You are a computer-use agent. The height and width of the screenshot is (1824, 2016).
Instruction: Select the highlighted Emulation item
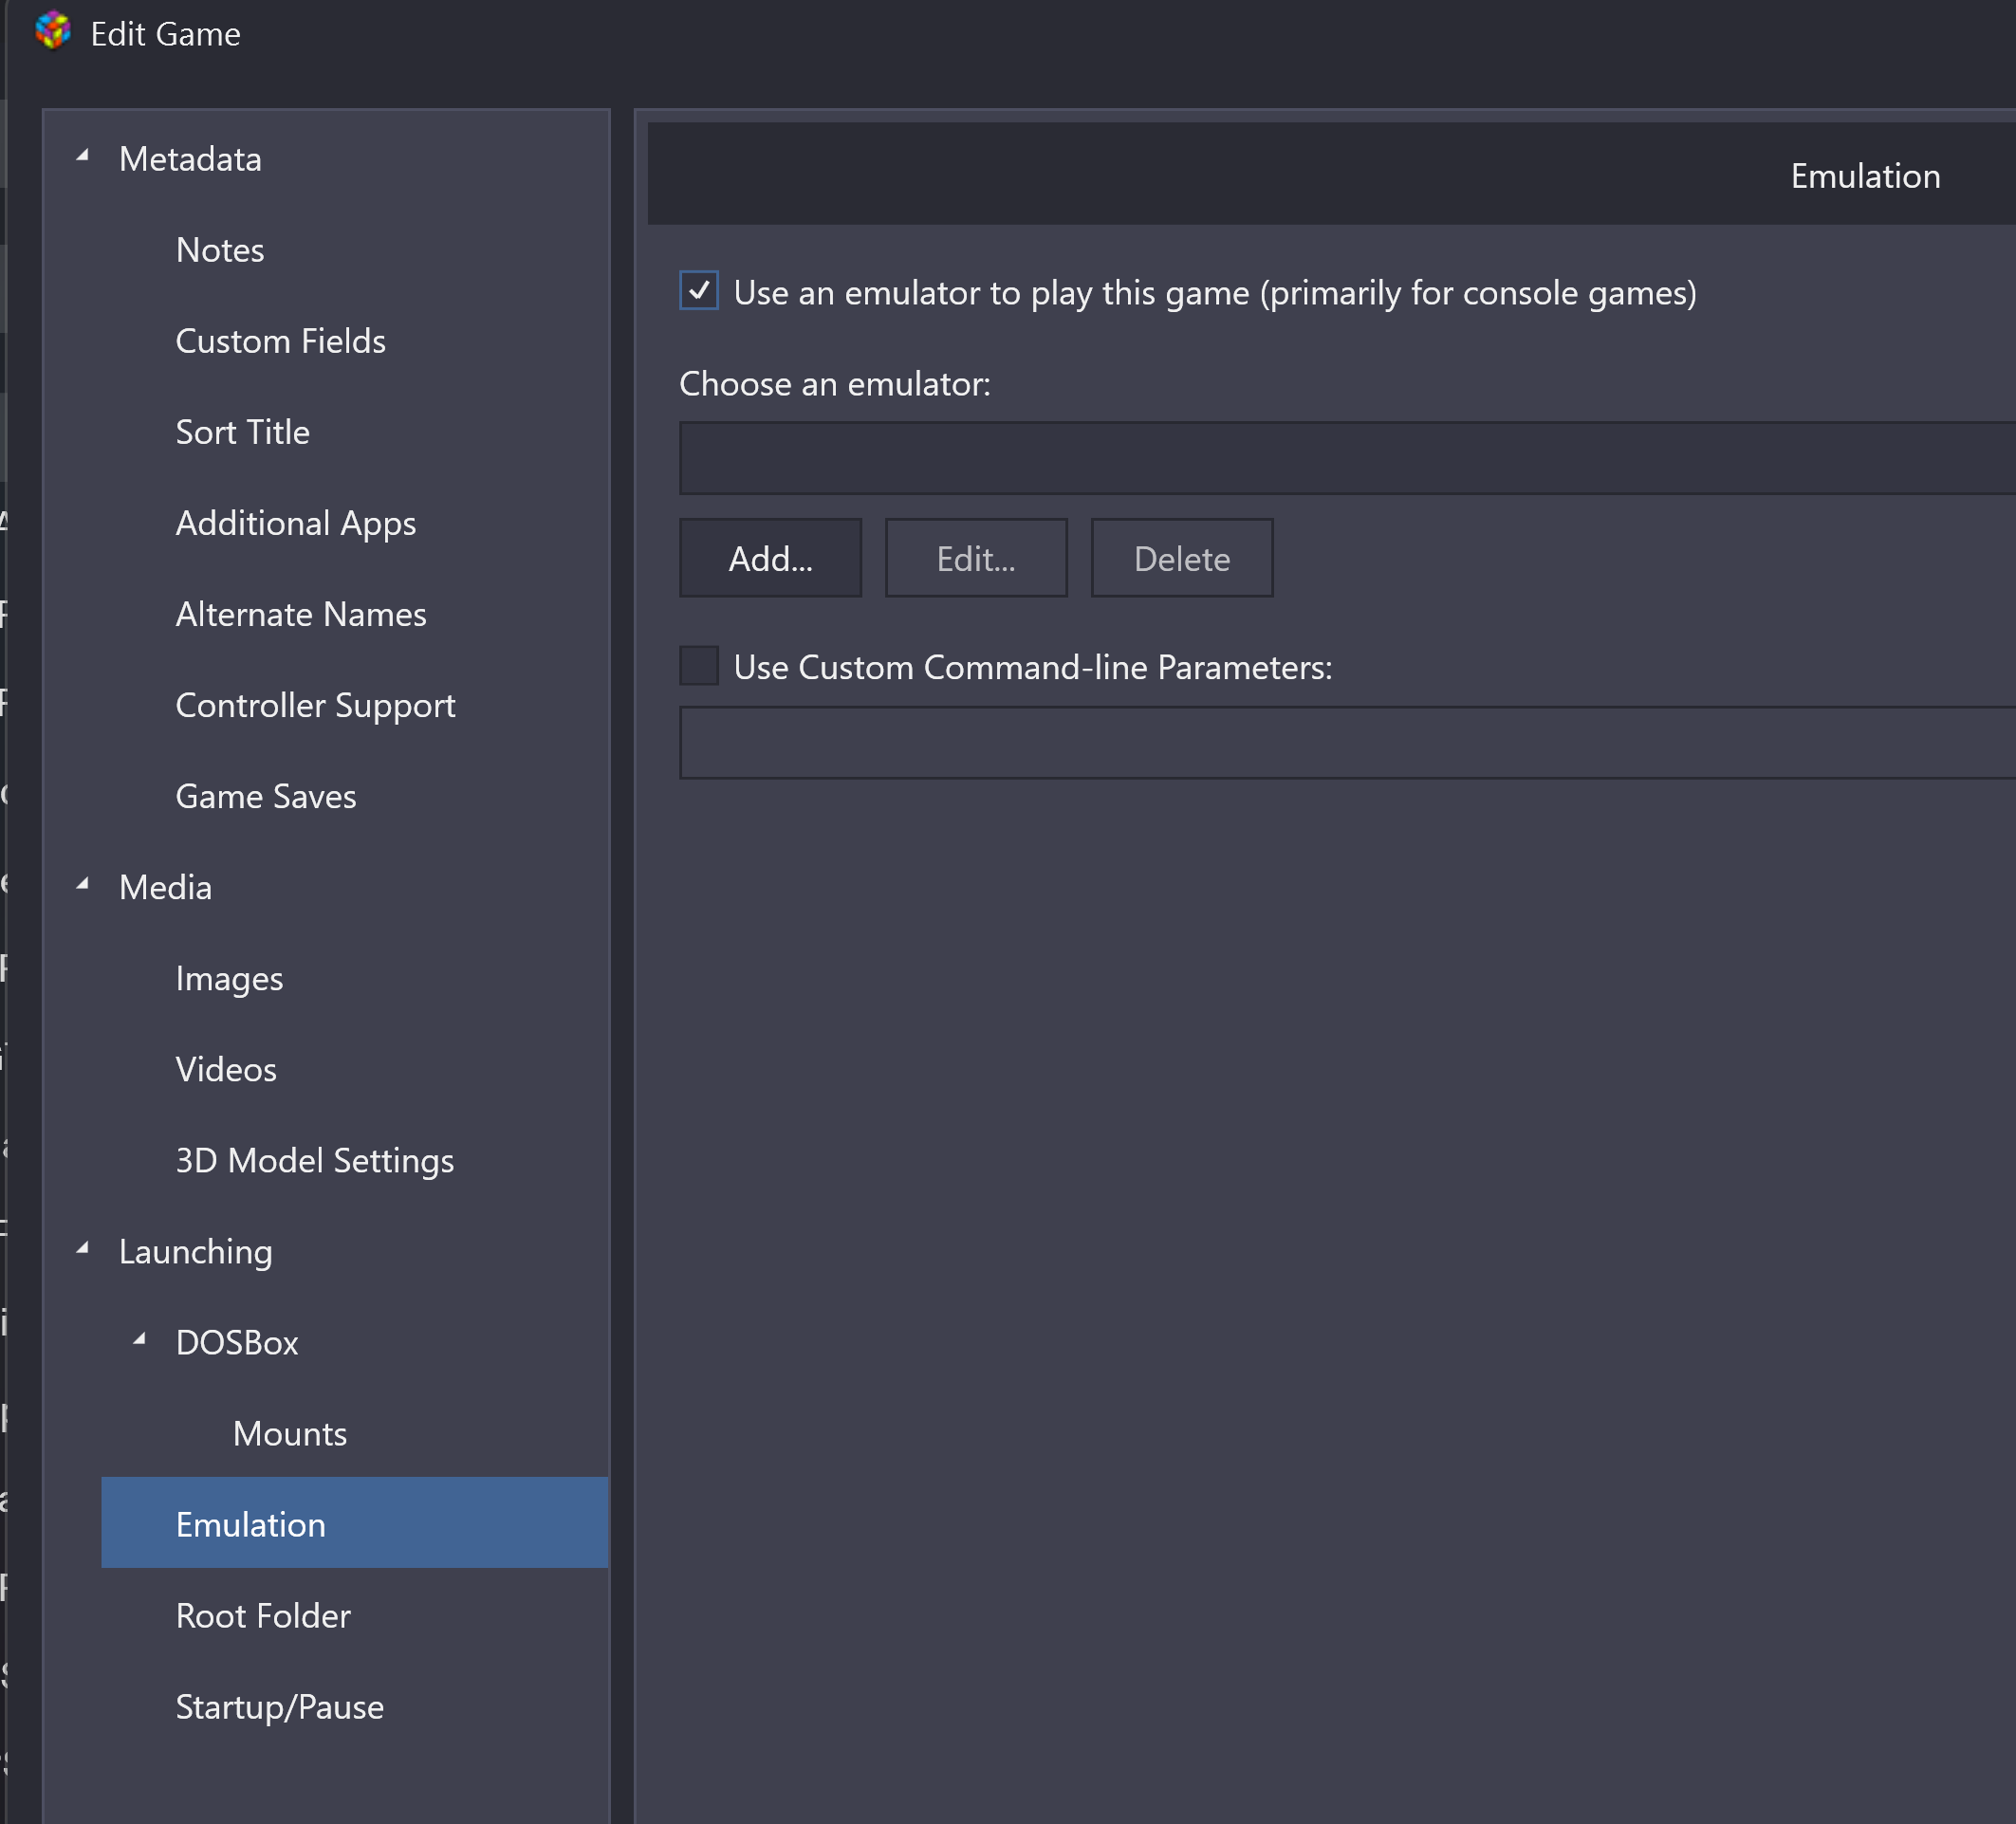355,1522
